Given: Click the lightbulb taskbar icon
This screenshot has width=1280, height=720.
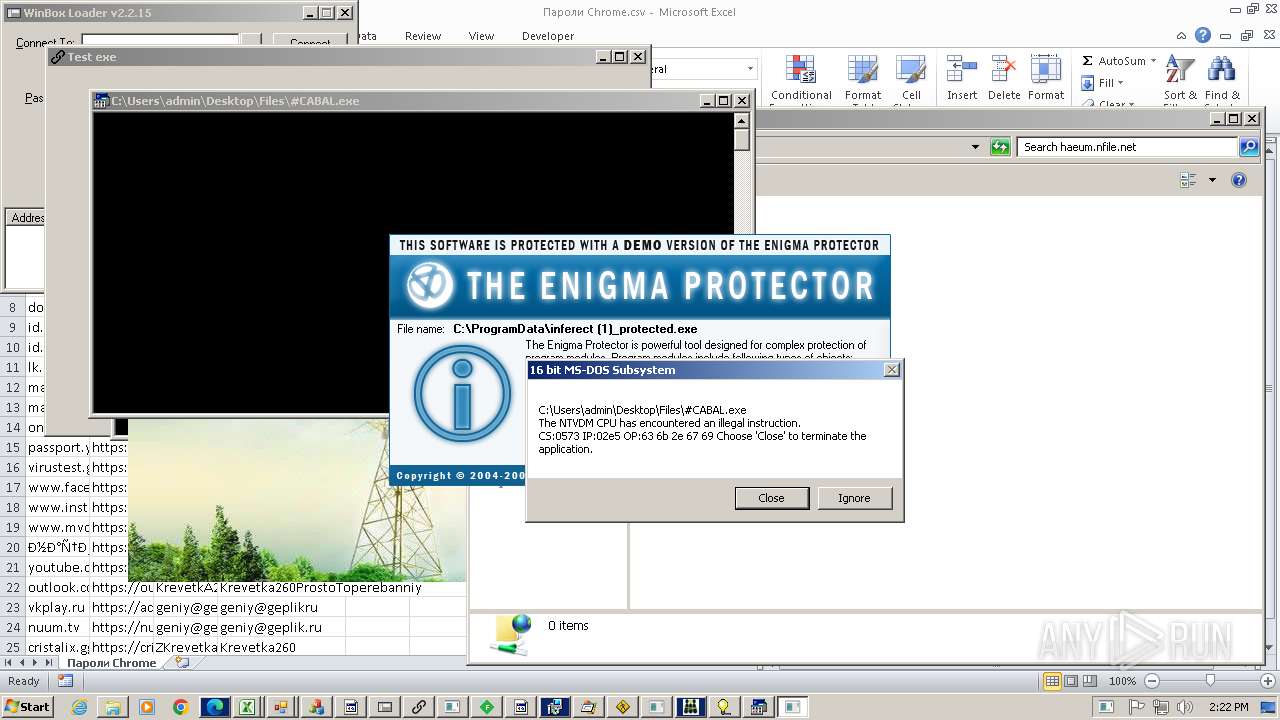Looking at the screenshot, I should [724, 707].
